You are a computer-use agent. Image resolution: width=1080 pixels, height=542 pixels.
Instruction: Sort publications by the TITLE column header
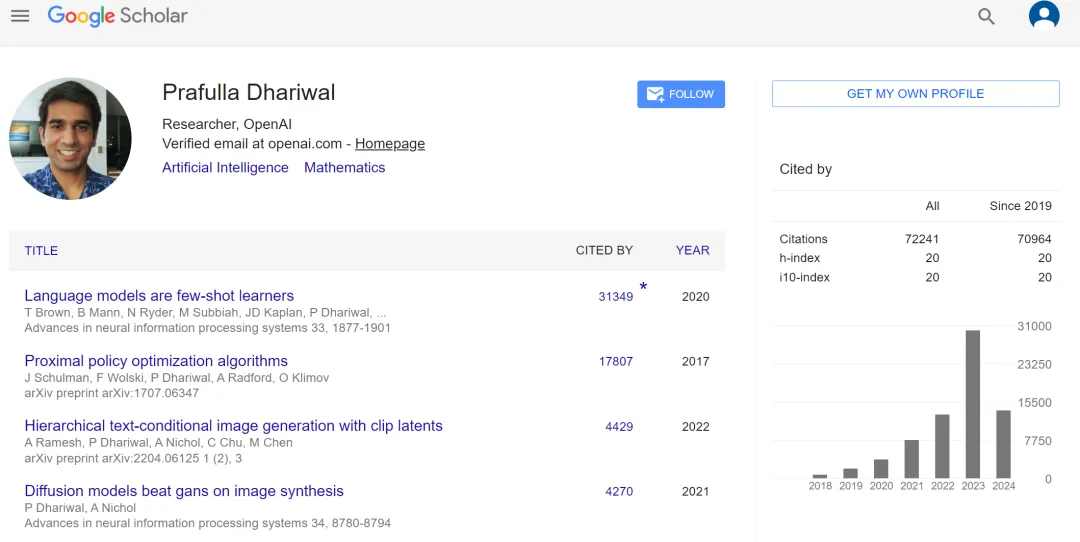pyautogui.click(x=41, y=251)
